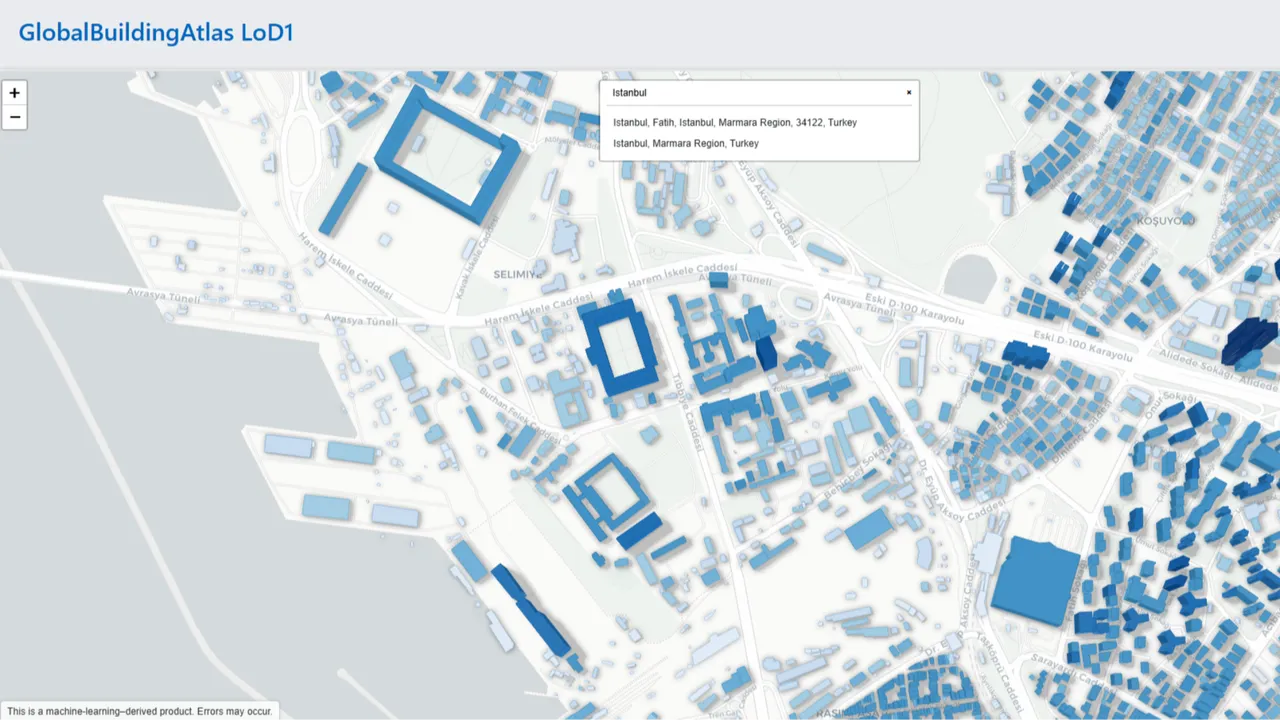Click the SELİMİYE neighborhood label

coord(516,272)
